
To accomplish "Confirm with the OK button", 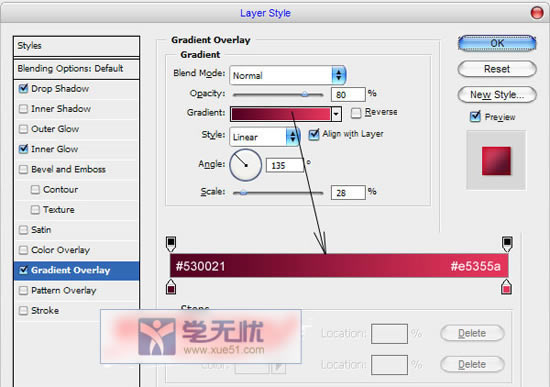I will [497, 44].
